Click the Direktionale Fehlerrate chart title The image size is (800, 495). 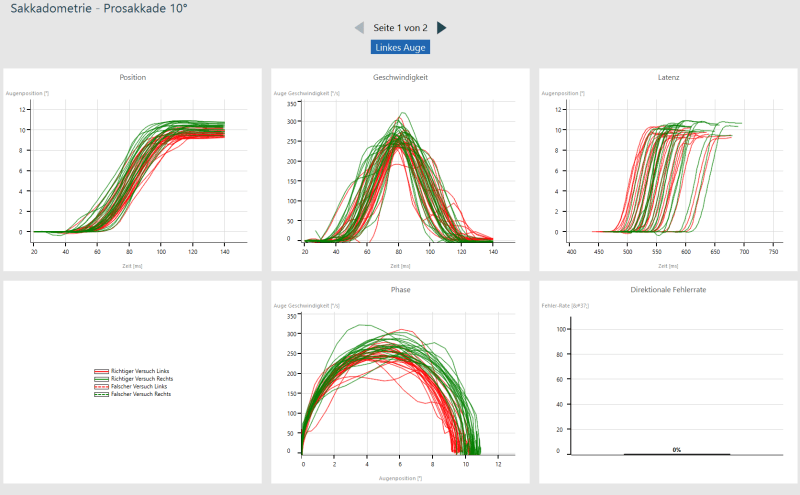tap(669, 290)
